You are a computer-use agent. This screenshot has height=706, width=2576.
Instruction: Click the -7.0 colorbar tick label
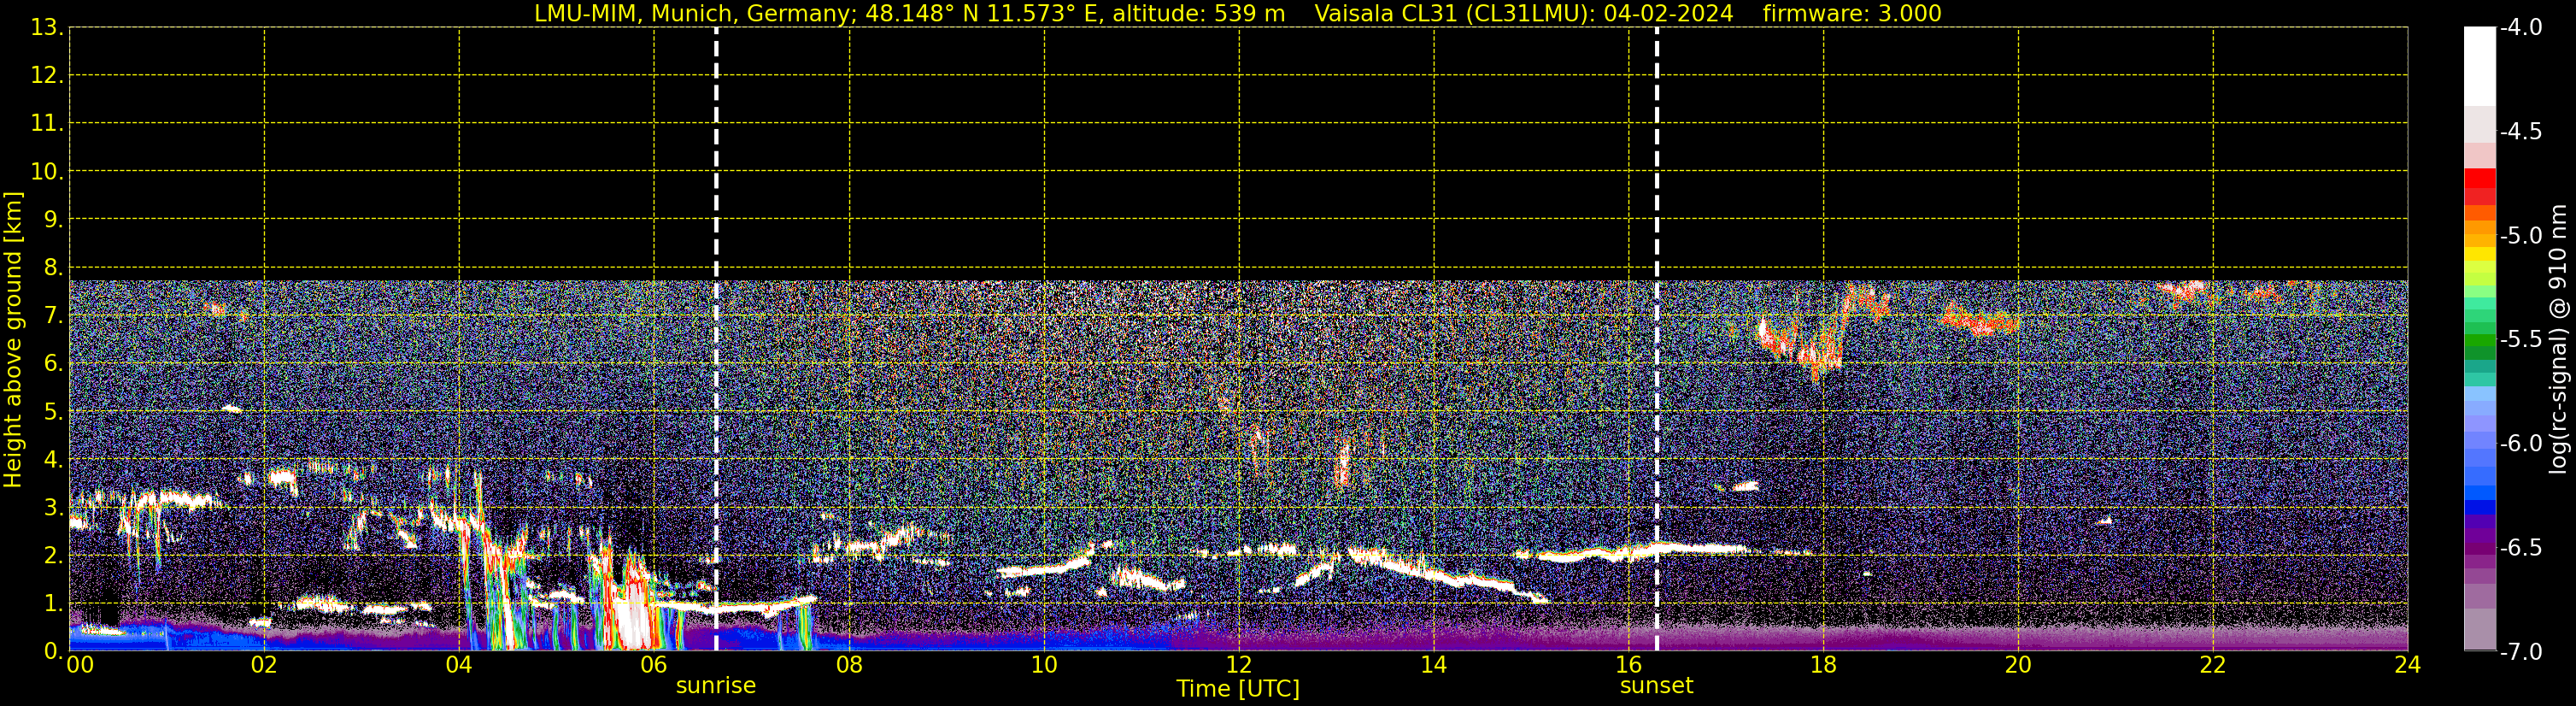point(2520,652)
